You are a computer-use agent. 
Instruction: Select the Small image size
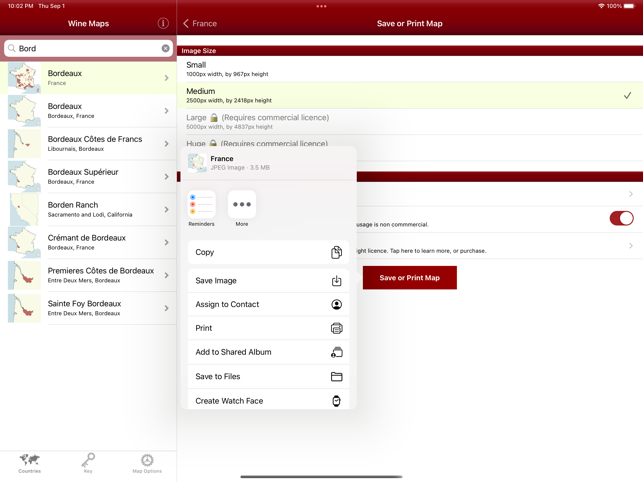(409, 69)
